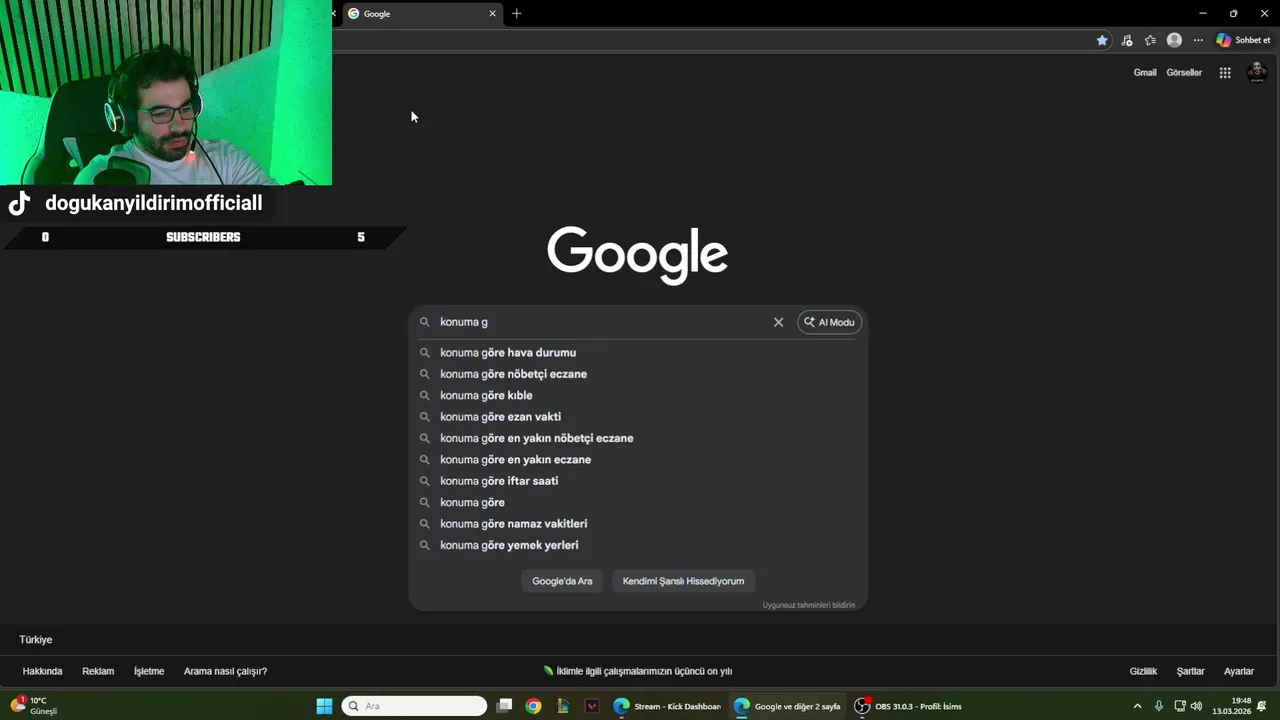Screen dimensions: 1280x720
Task: Open Gmail link
Action: [1145, 72]
